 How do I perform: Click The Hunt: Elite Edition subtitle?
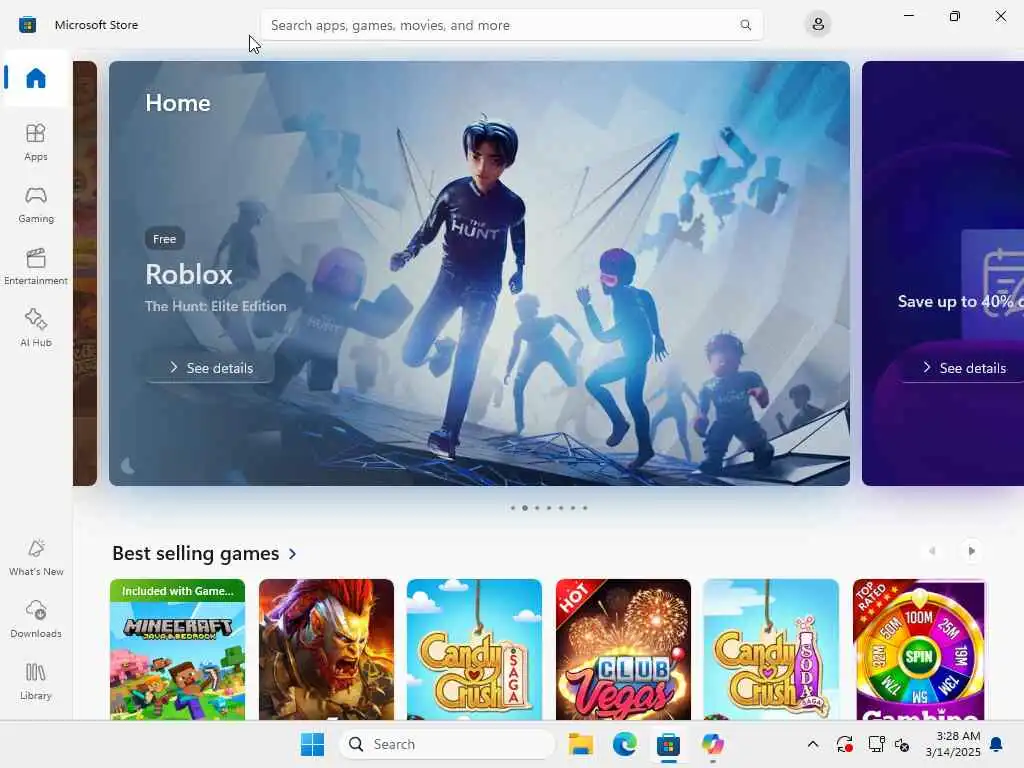point(216,306)
